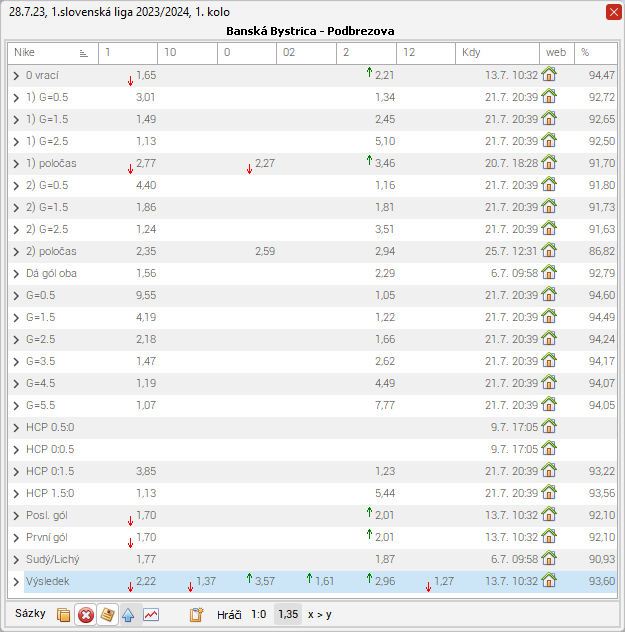The height and width of the screenshot is (632, 625).
Task: Select odds 7,77 in G=5.5 row
Action: coord(385,405)
